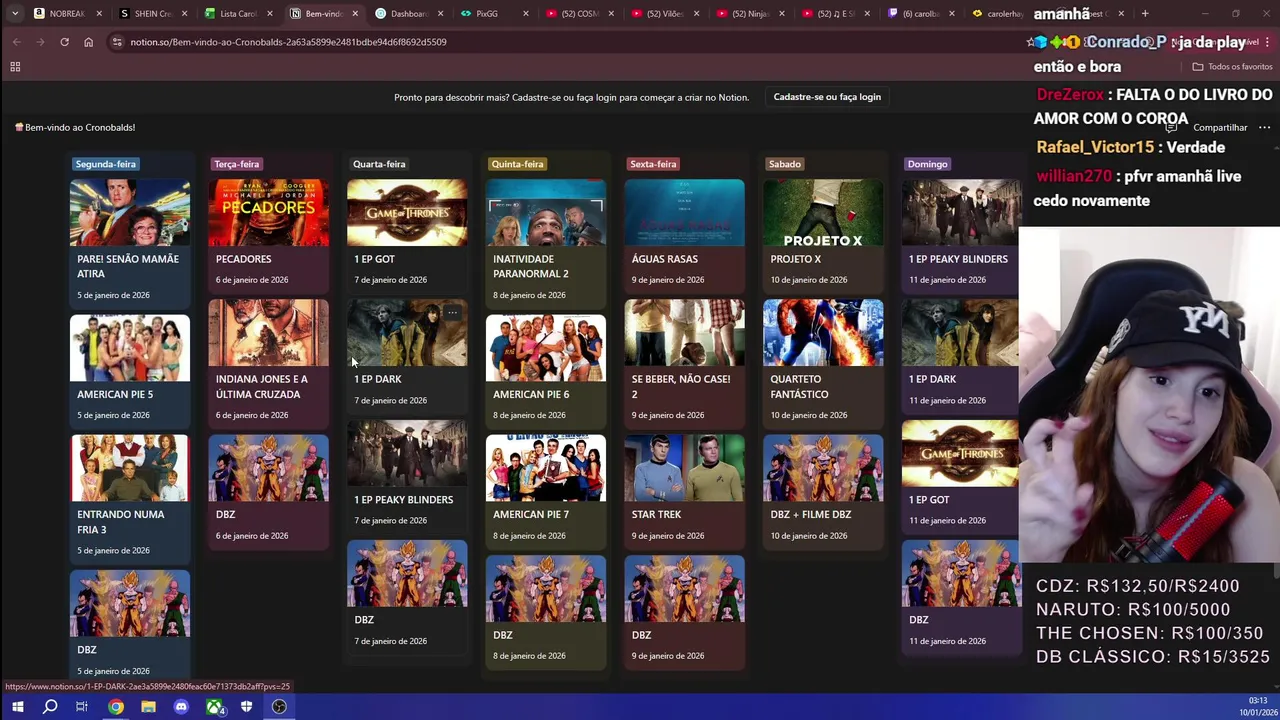Open the Todos os favoritos bookmarks folder
Viewport: 1280px width, 720px height.
(1232, 67)
